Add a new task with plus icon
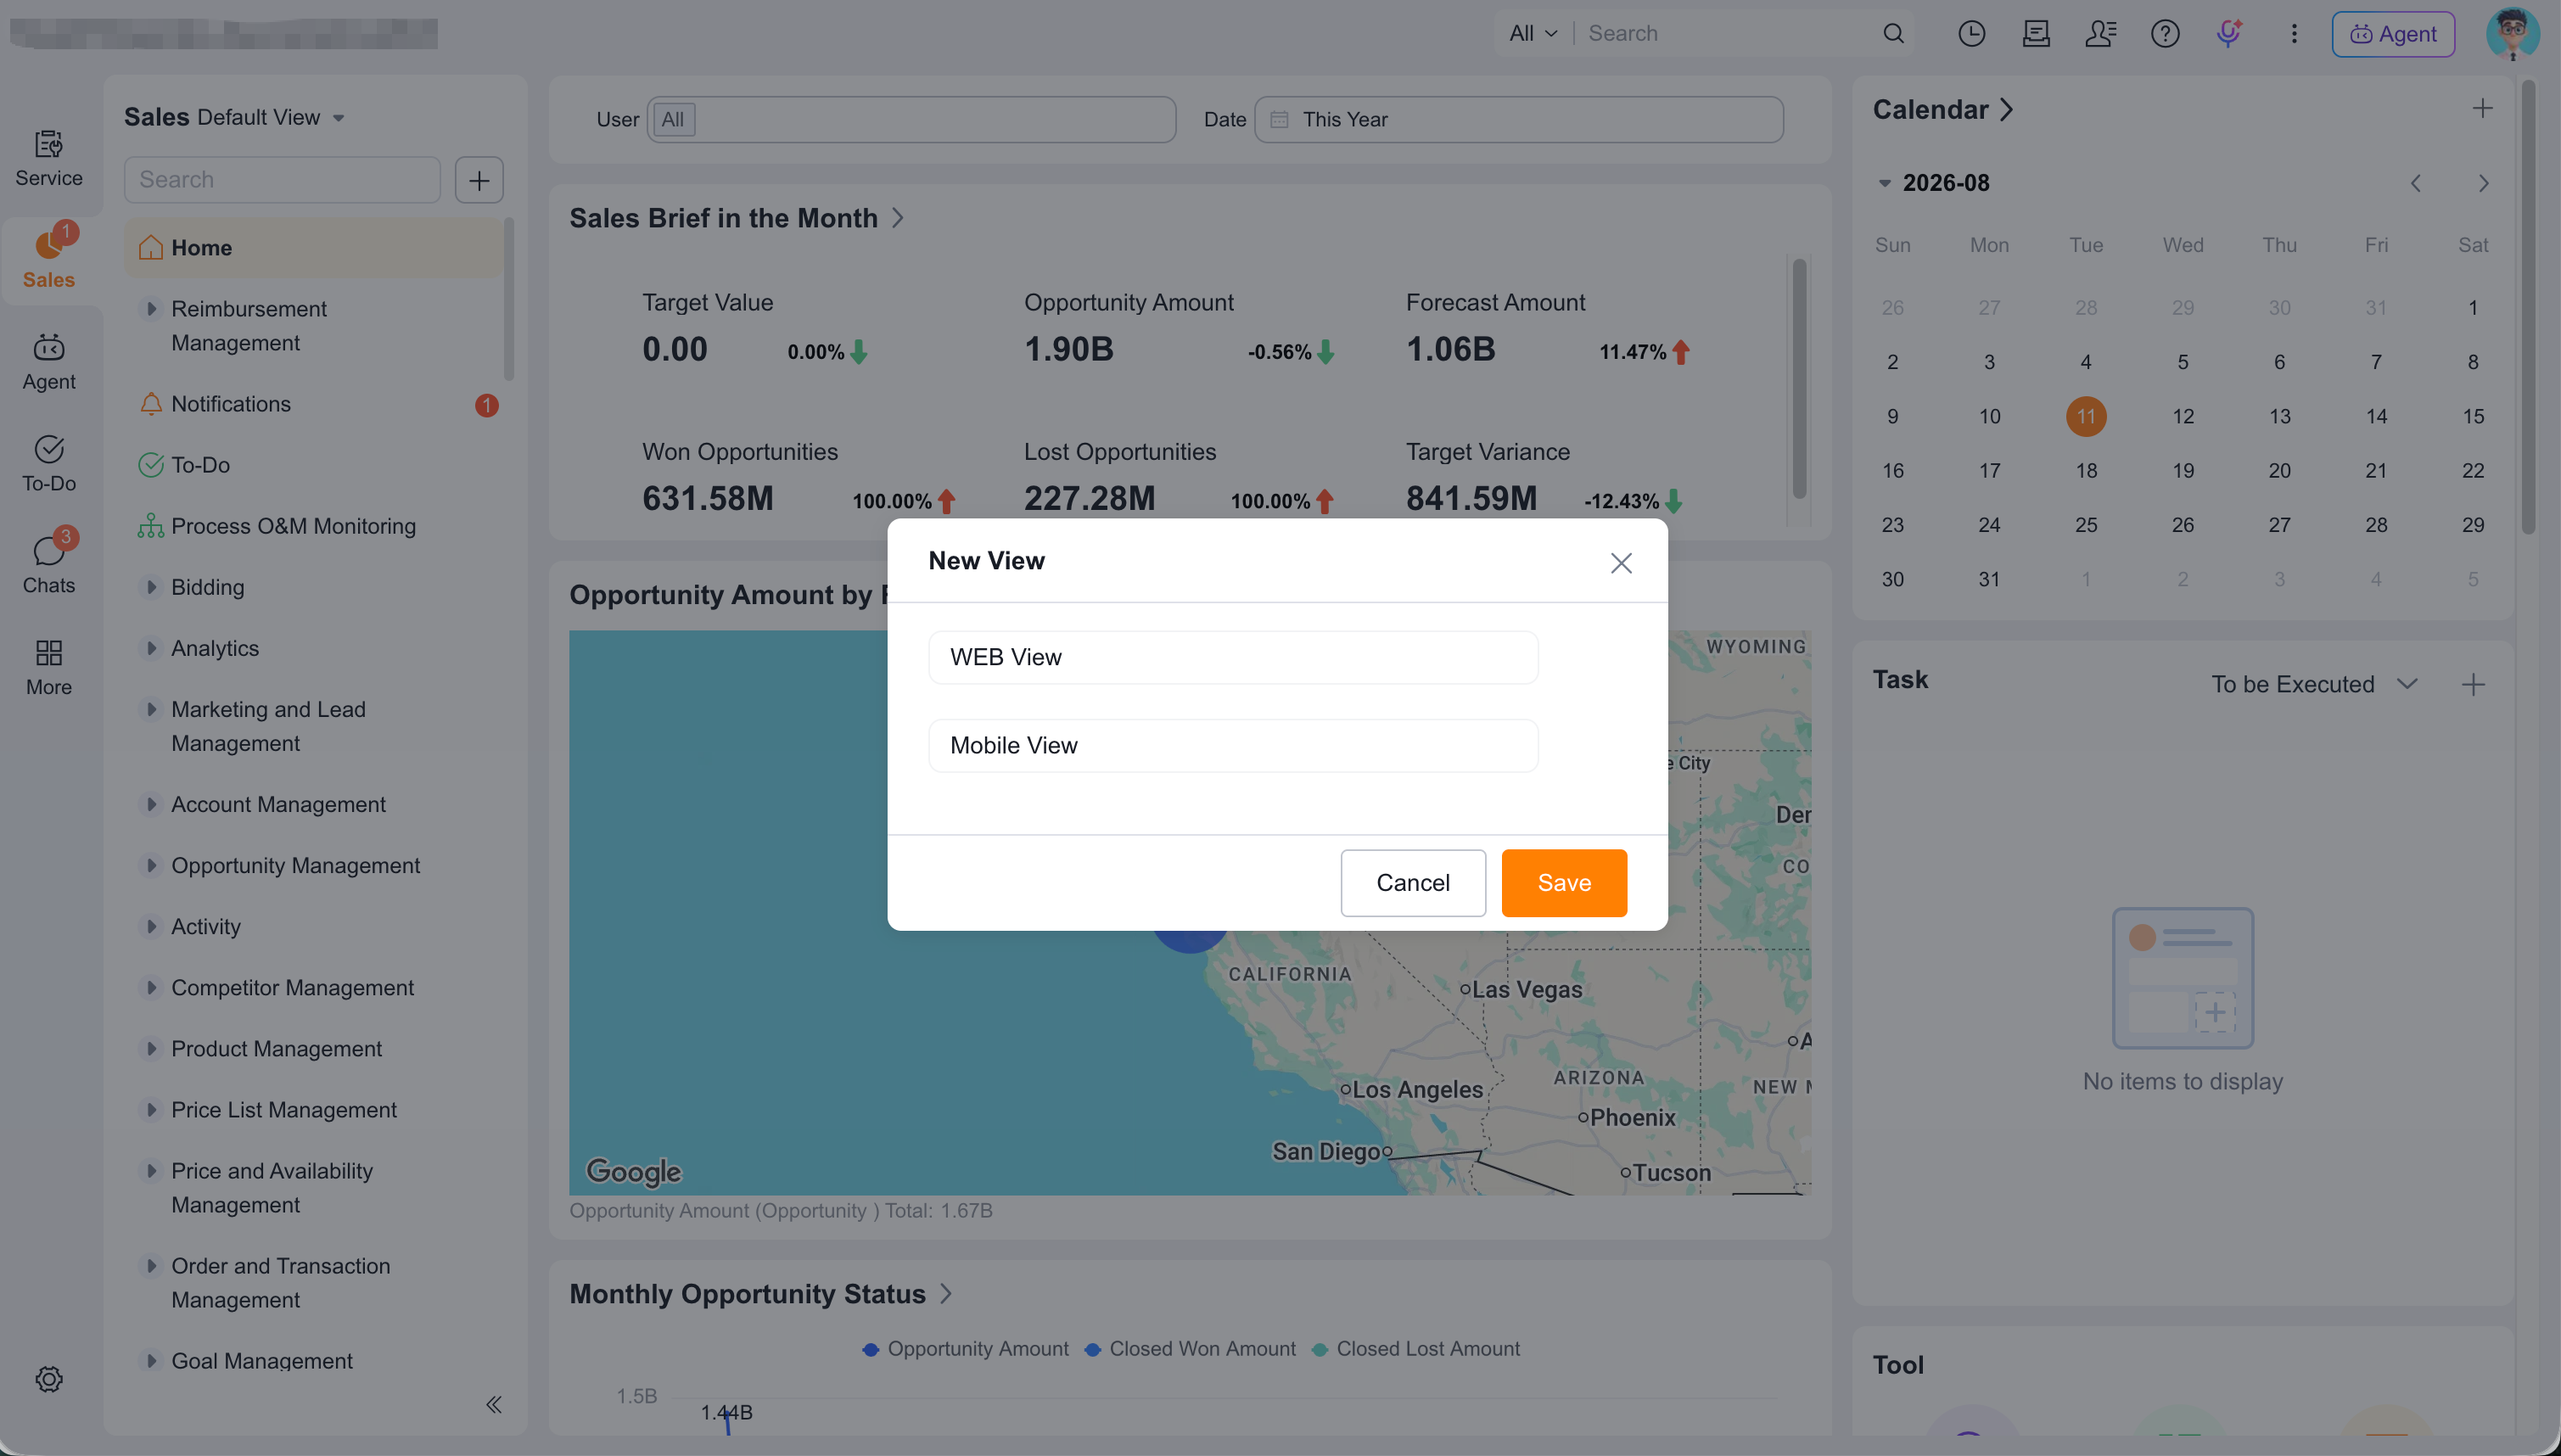This screenshot has width=2561, height=1456. click(x=2473, y=684)
